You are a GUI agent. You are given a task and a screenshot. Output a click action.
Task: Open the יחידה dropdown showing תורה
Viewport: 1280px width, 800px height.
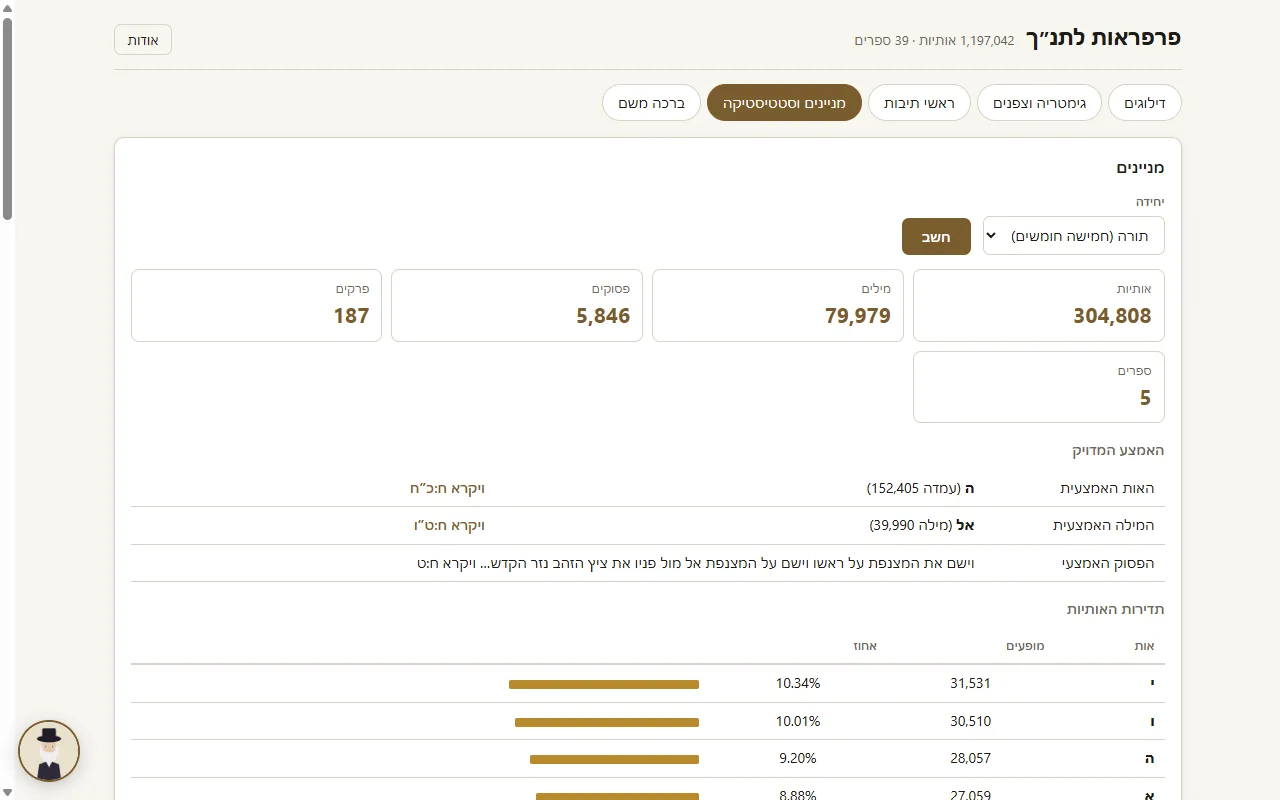(1073, 236)
